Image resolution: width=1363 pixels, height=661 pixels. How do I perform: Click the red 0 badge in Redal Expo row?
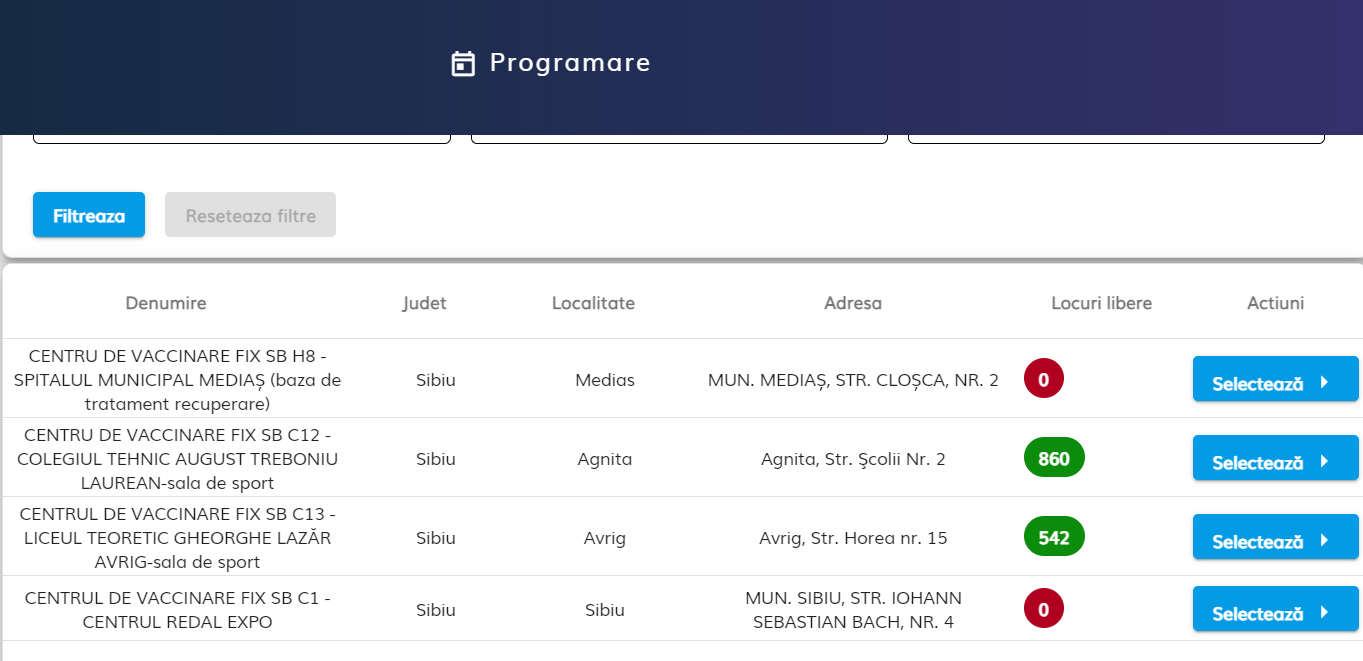point(1044,608)
